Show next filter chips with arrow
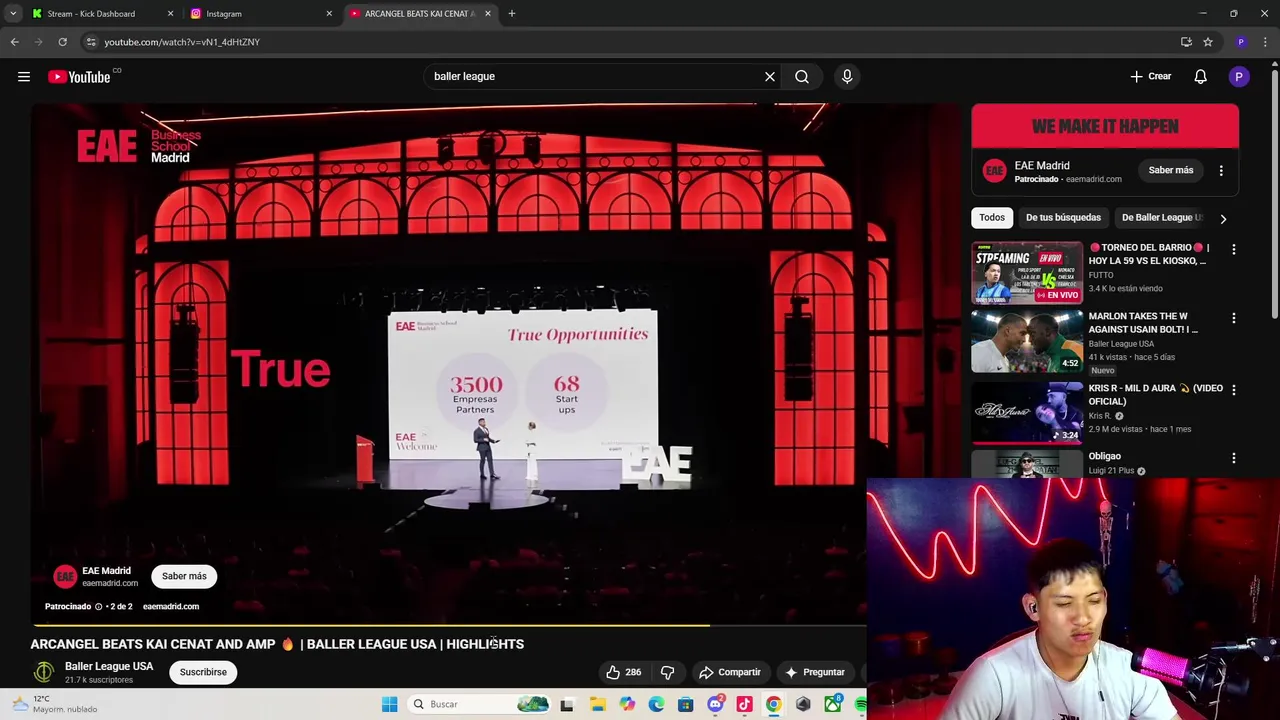This screenshot has width=1280, height=720. [1222, 218]
